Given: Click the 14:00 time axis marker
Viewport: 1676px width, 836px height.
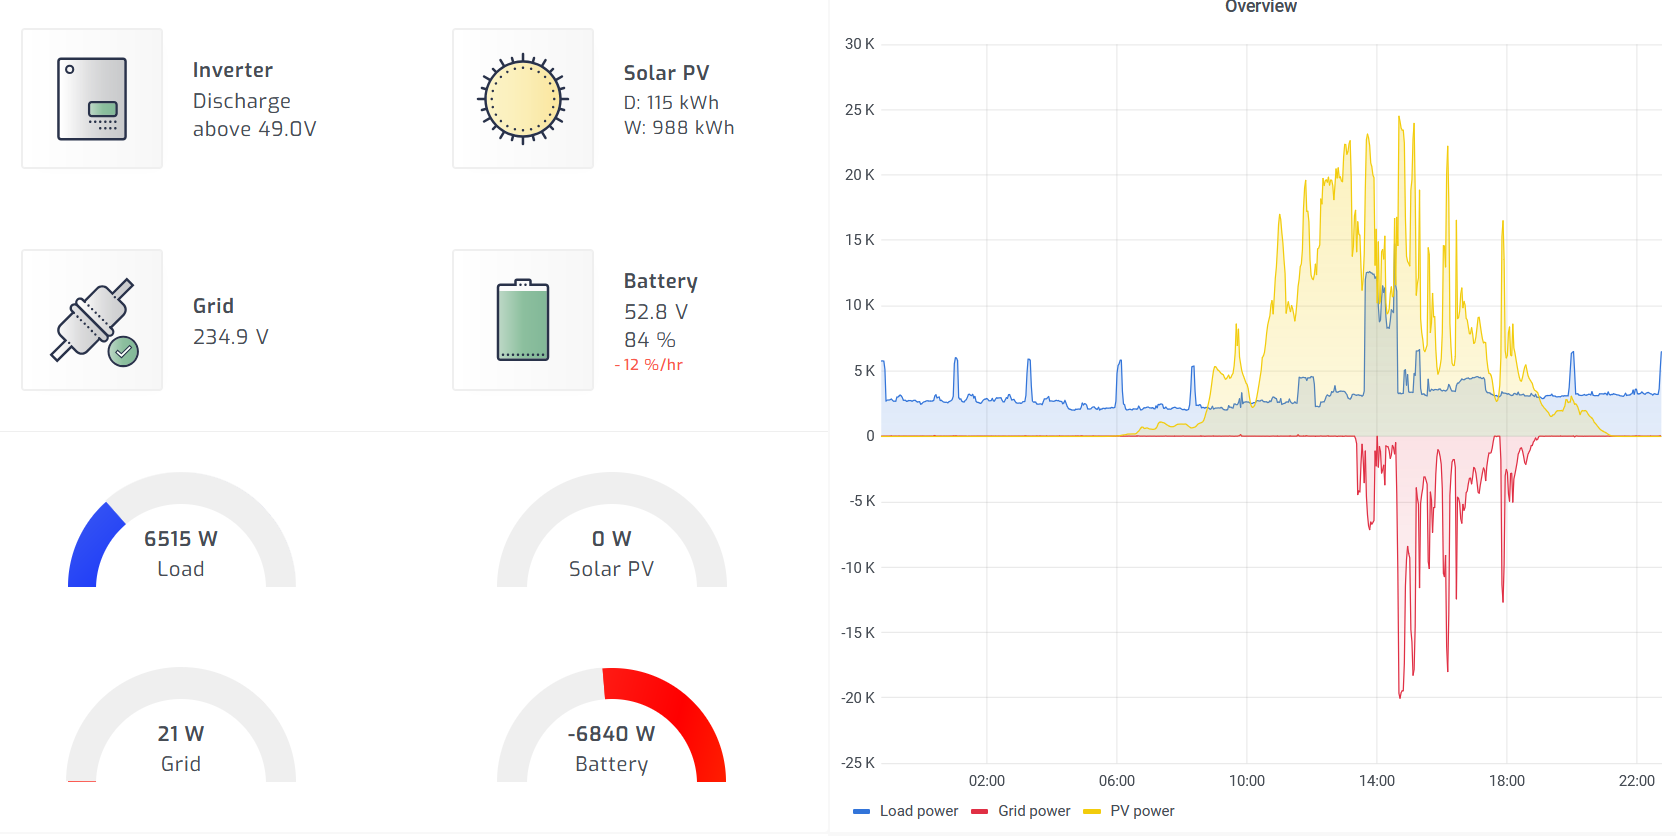Looking at the screenshot, I should tap(1376, 781).
